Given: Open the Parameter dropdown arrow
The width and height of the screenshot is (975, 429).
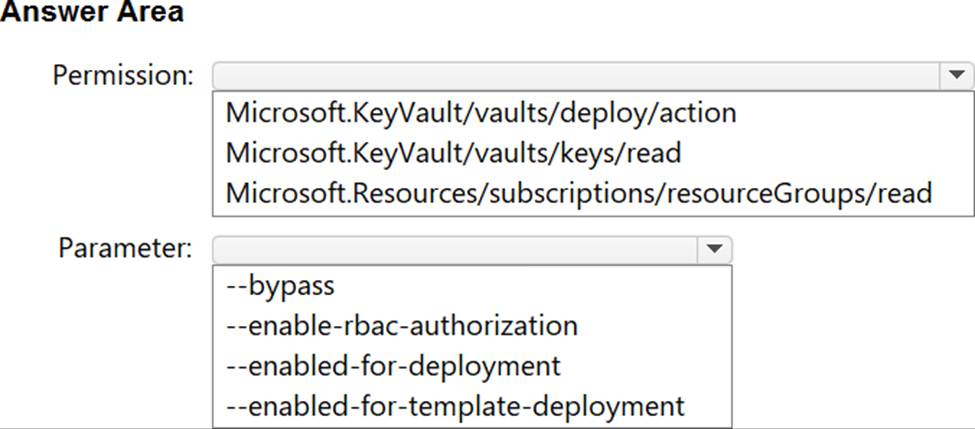Looking at the screenshot, I should pos(713,249).
